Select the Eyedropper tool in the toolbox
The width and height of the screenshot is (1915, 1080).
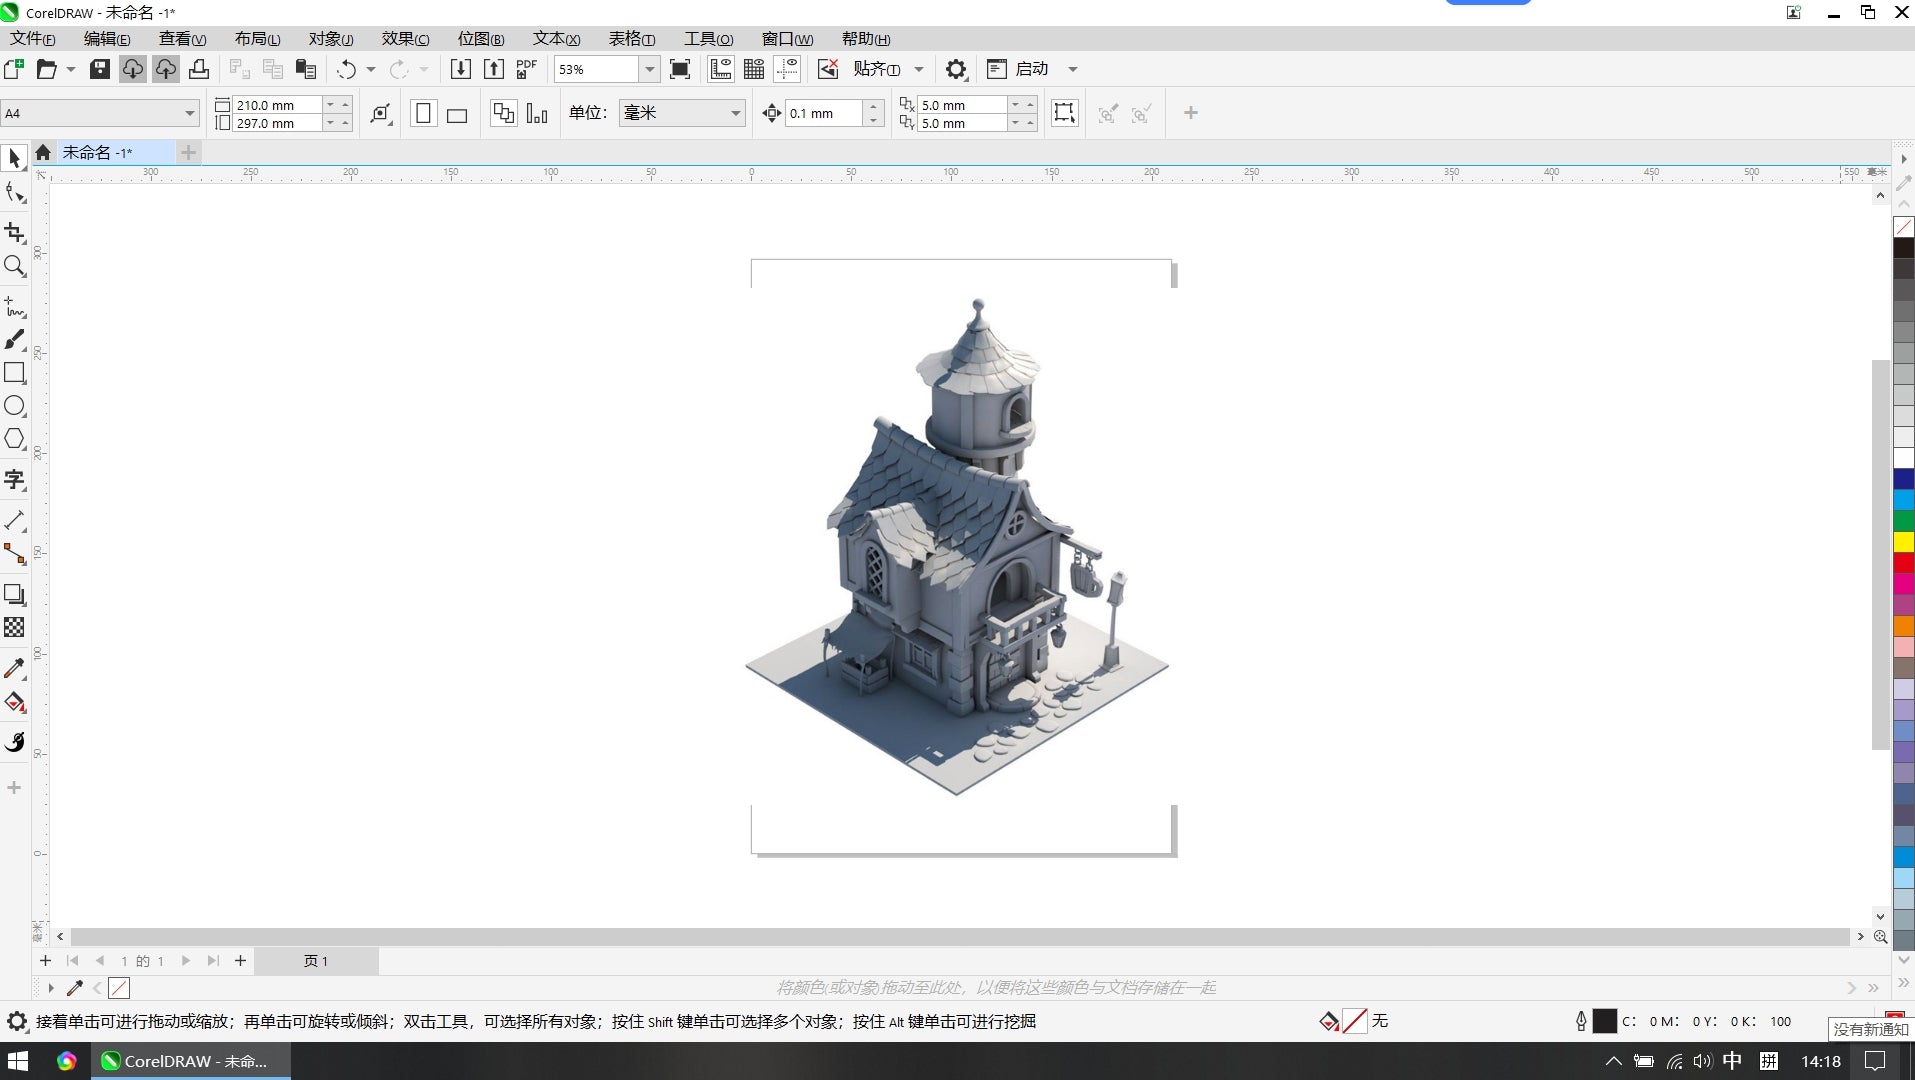14,668
